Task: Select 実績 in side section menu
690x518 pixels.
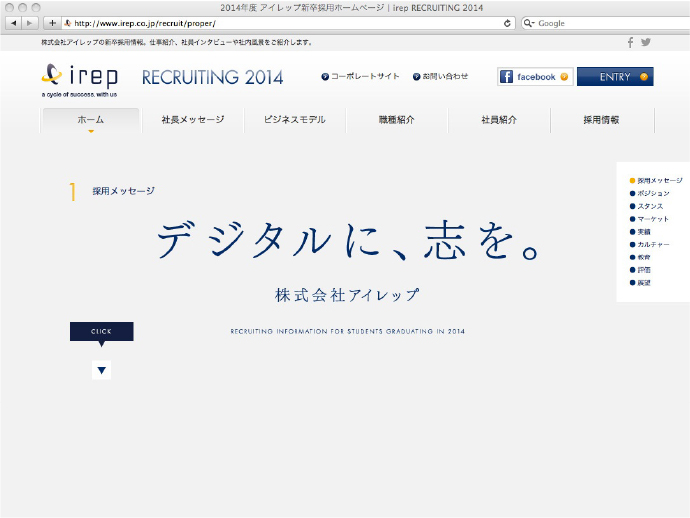Action: (640, 231)
